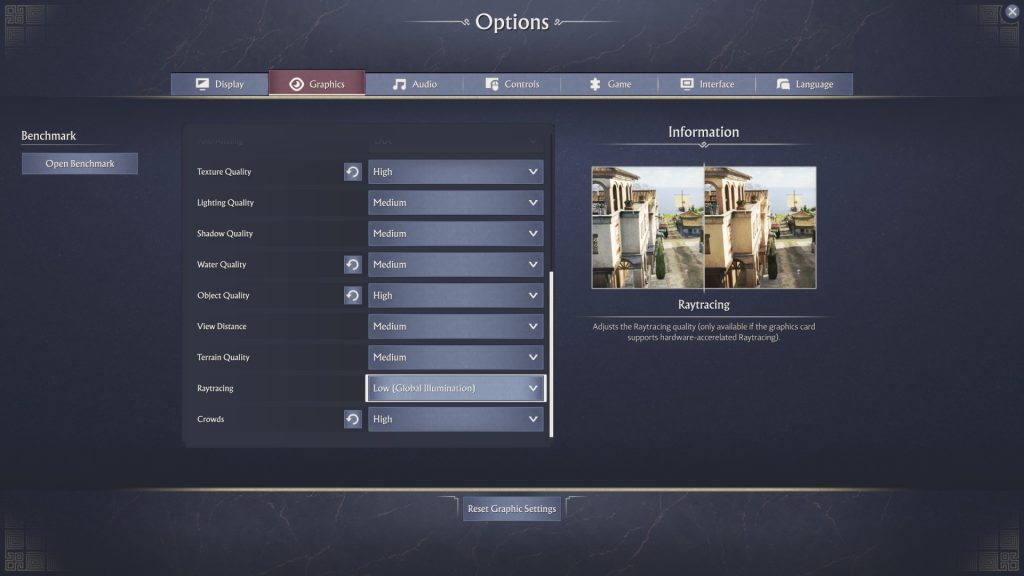
Task: Click the Water Quality reset arrow icon
Action: coord(353,265)
